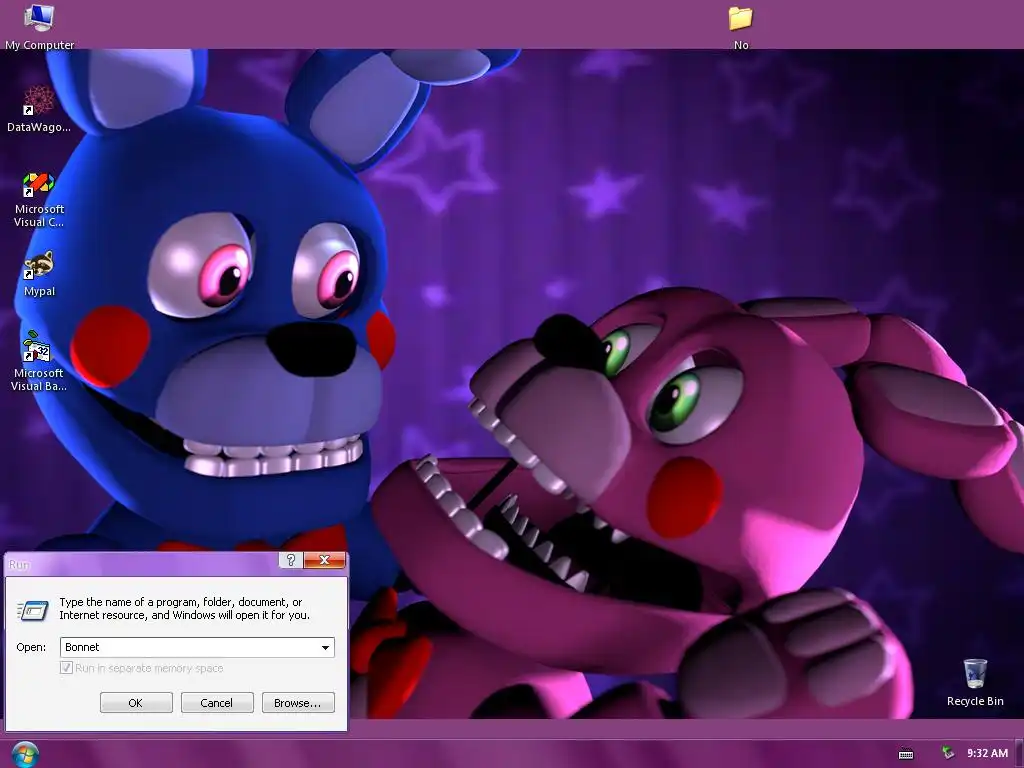Click the green network tray icon

pyautogui.click(x=947, y=753)
